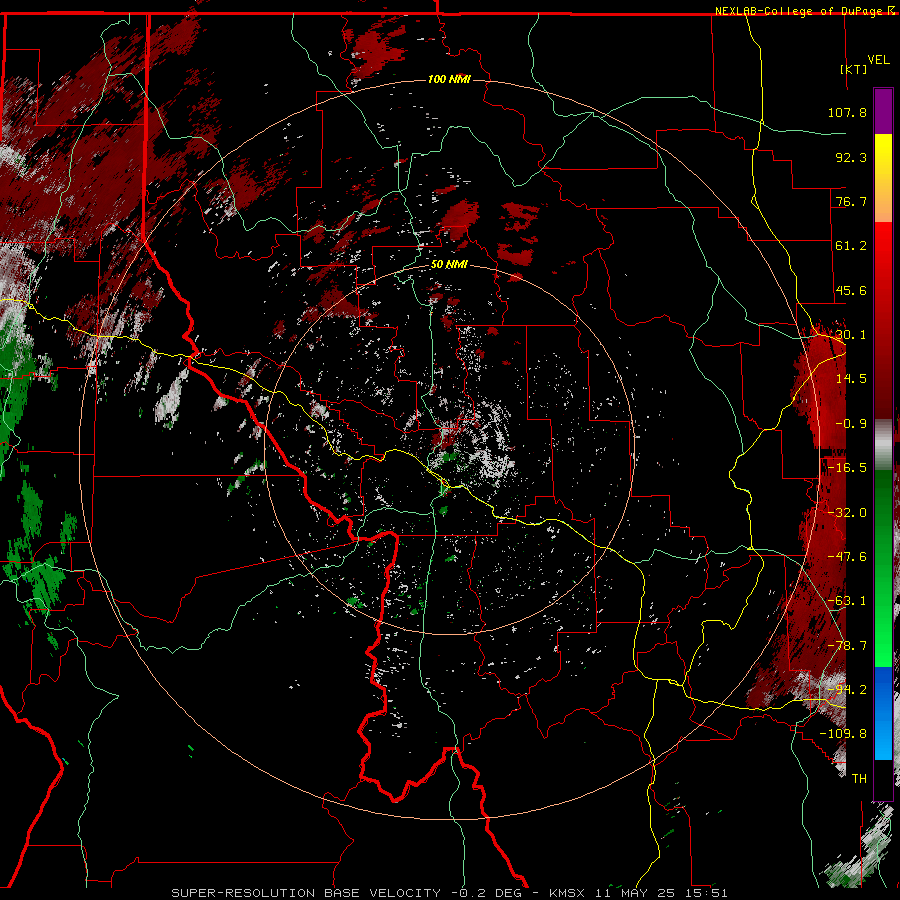Click the "50 NMI" range ring label
This screenshot has height=900, width=900.
point(449,264)
